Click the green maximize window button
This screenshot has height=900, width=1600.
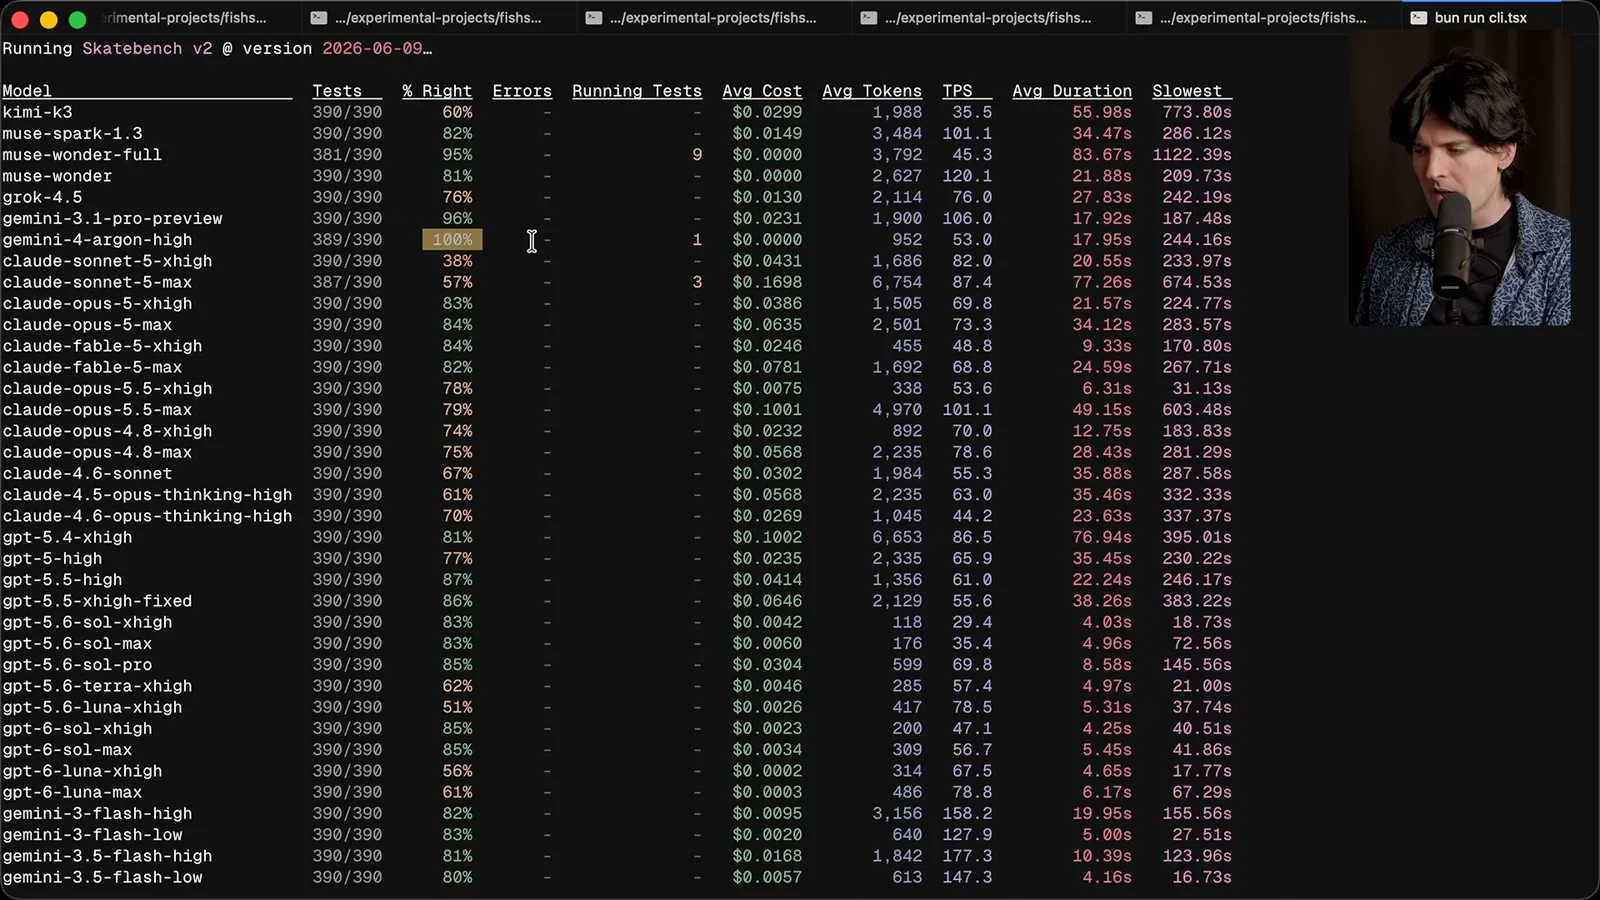[77, 19]
